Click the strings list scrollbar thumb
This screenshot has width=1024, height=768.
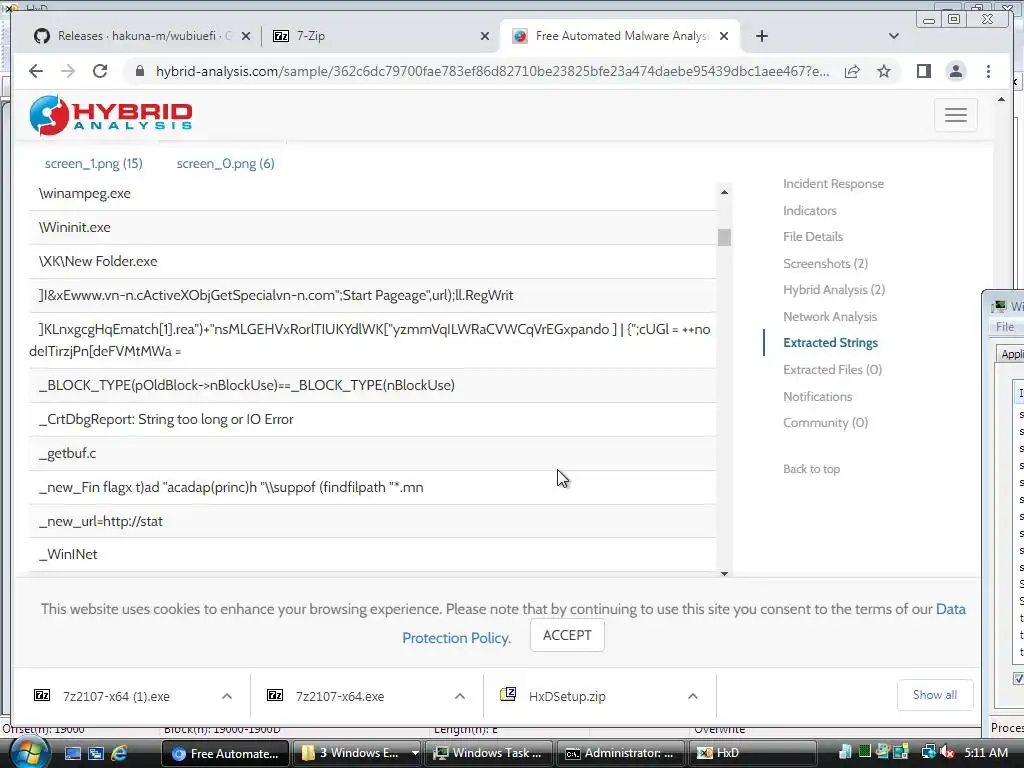point(724,237)
